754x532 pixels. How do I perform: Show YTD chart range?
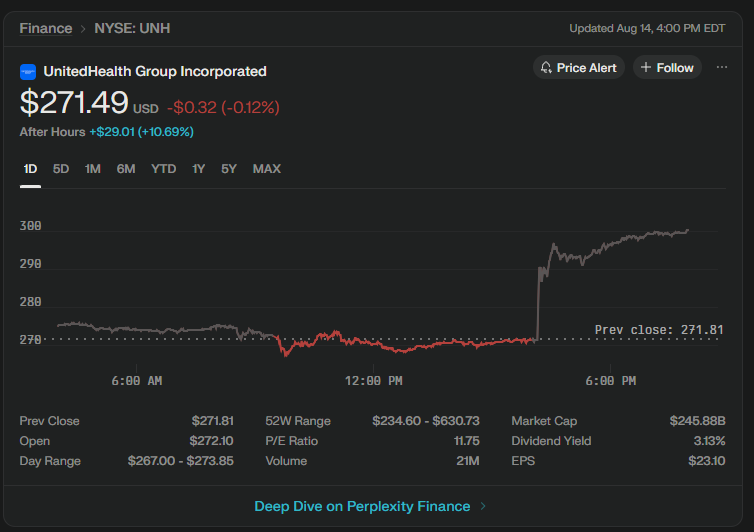[x=163, y=169]
